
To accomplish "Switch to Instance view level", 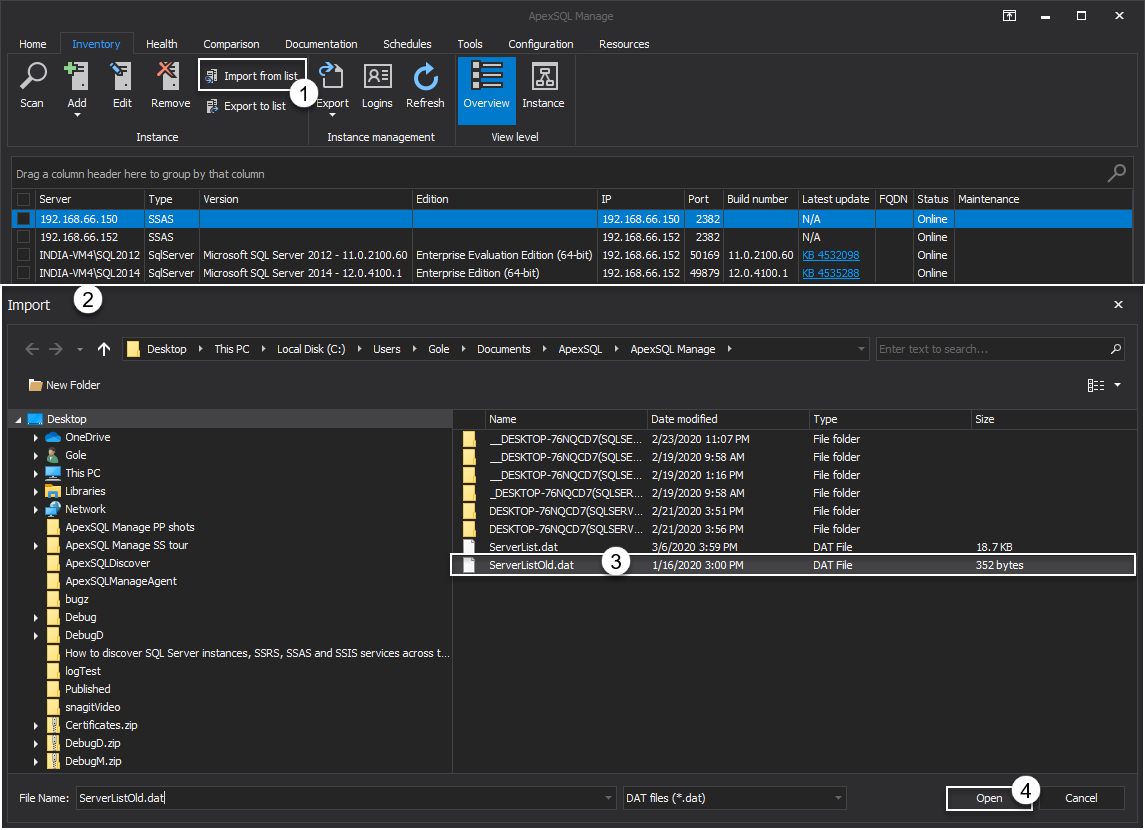I will [543, 77].
